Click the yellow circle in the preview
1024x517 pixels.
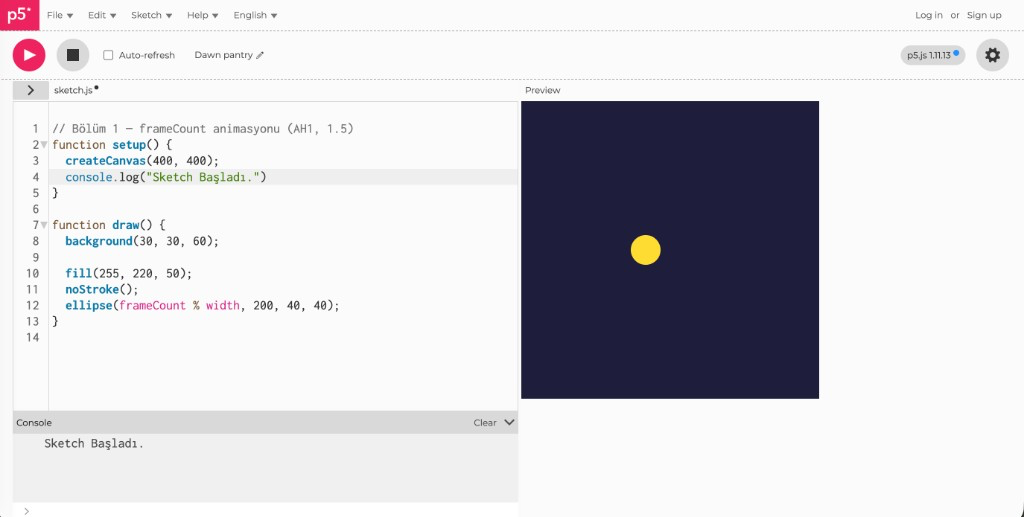point(645,250)
